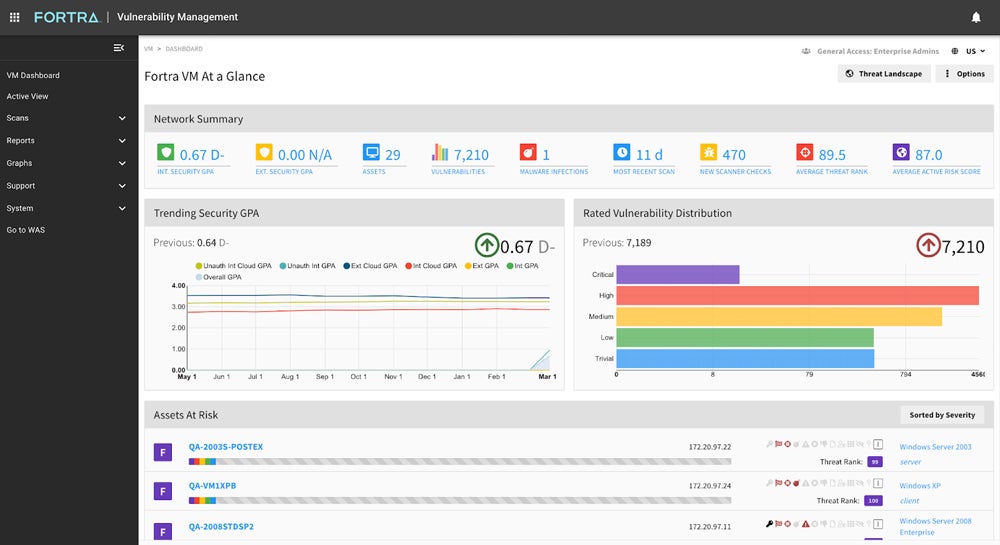This screenshot has width=1000, height=545.
Task: Collapse the sidebar with the menu icon
Action: (119, 48)
